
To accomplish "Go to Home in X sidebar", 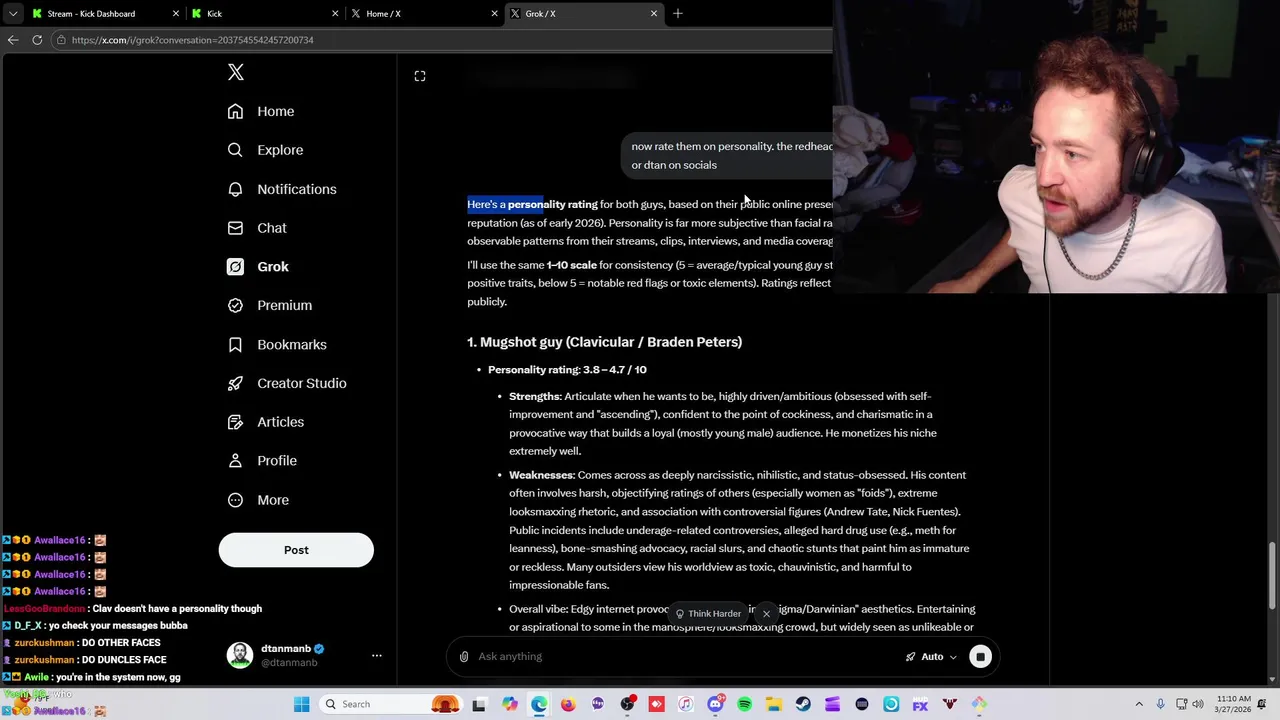I will 261,111.
